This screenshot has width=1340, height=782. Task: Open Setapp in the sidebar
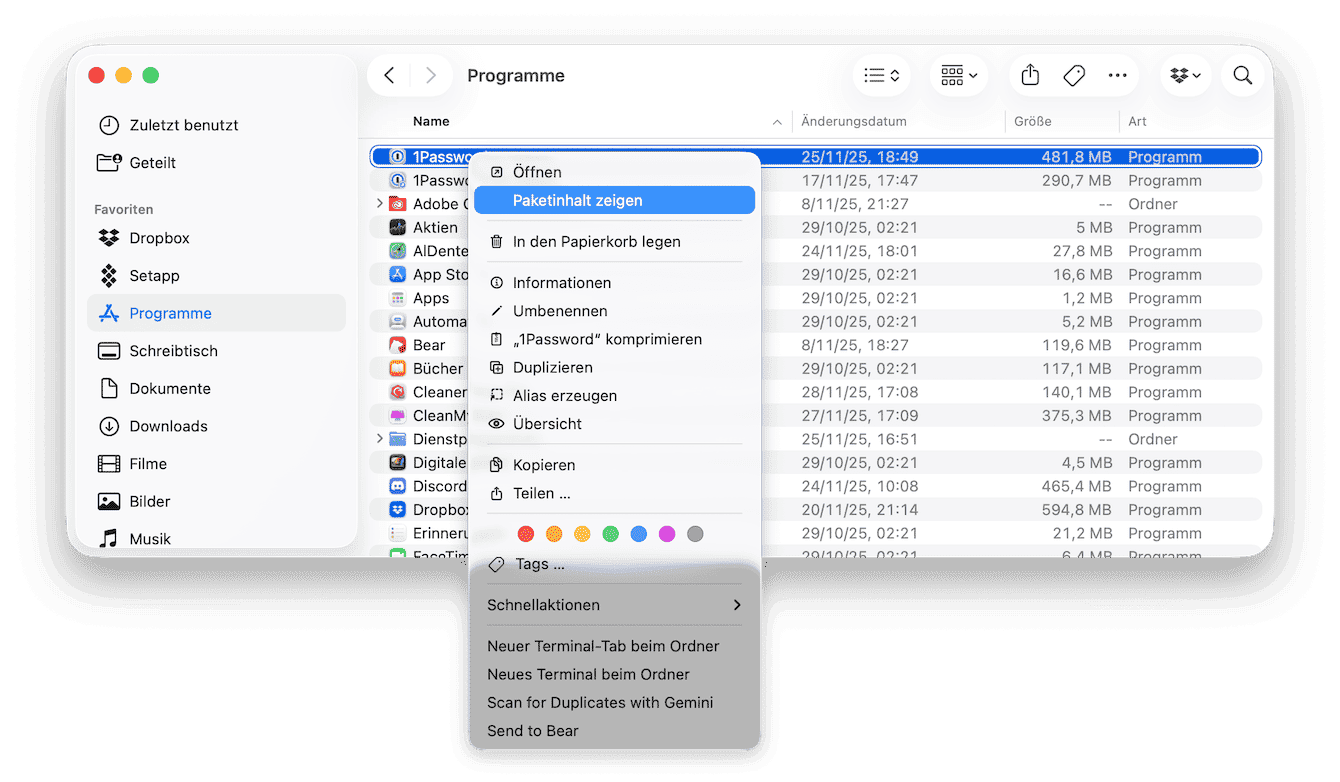tap(154, 276)
